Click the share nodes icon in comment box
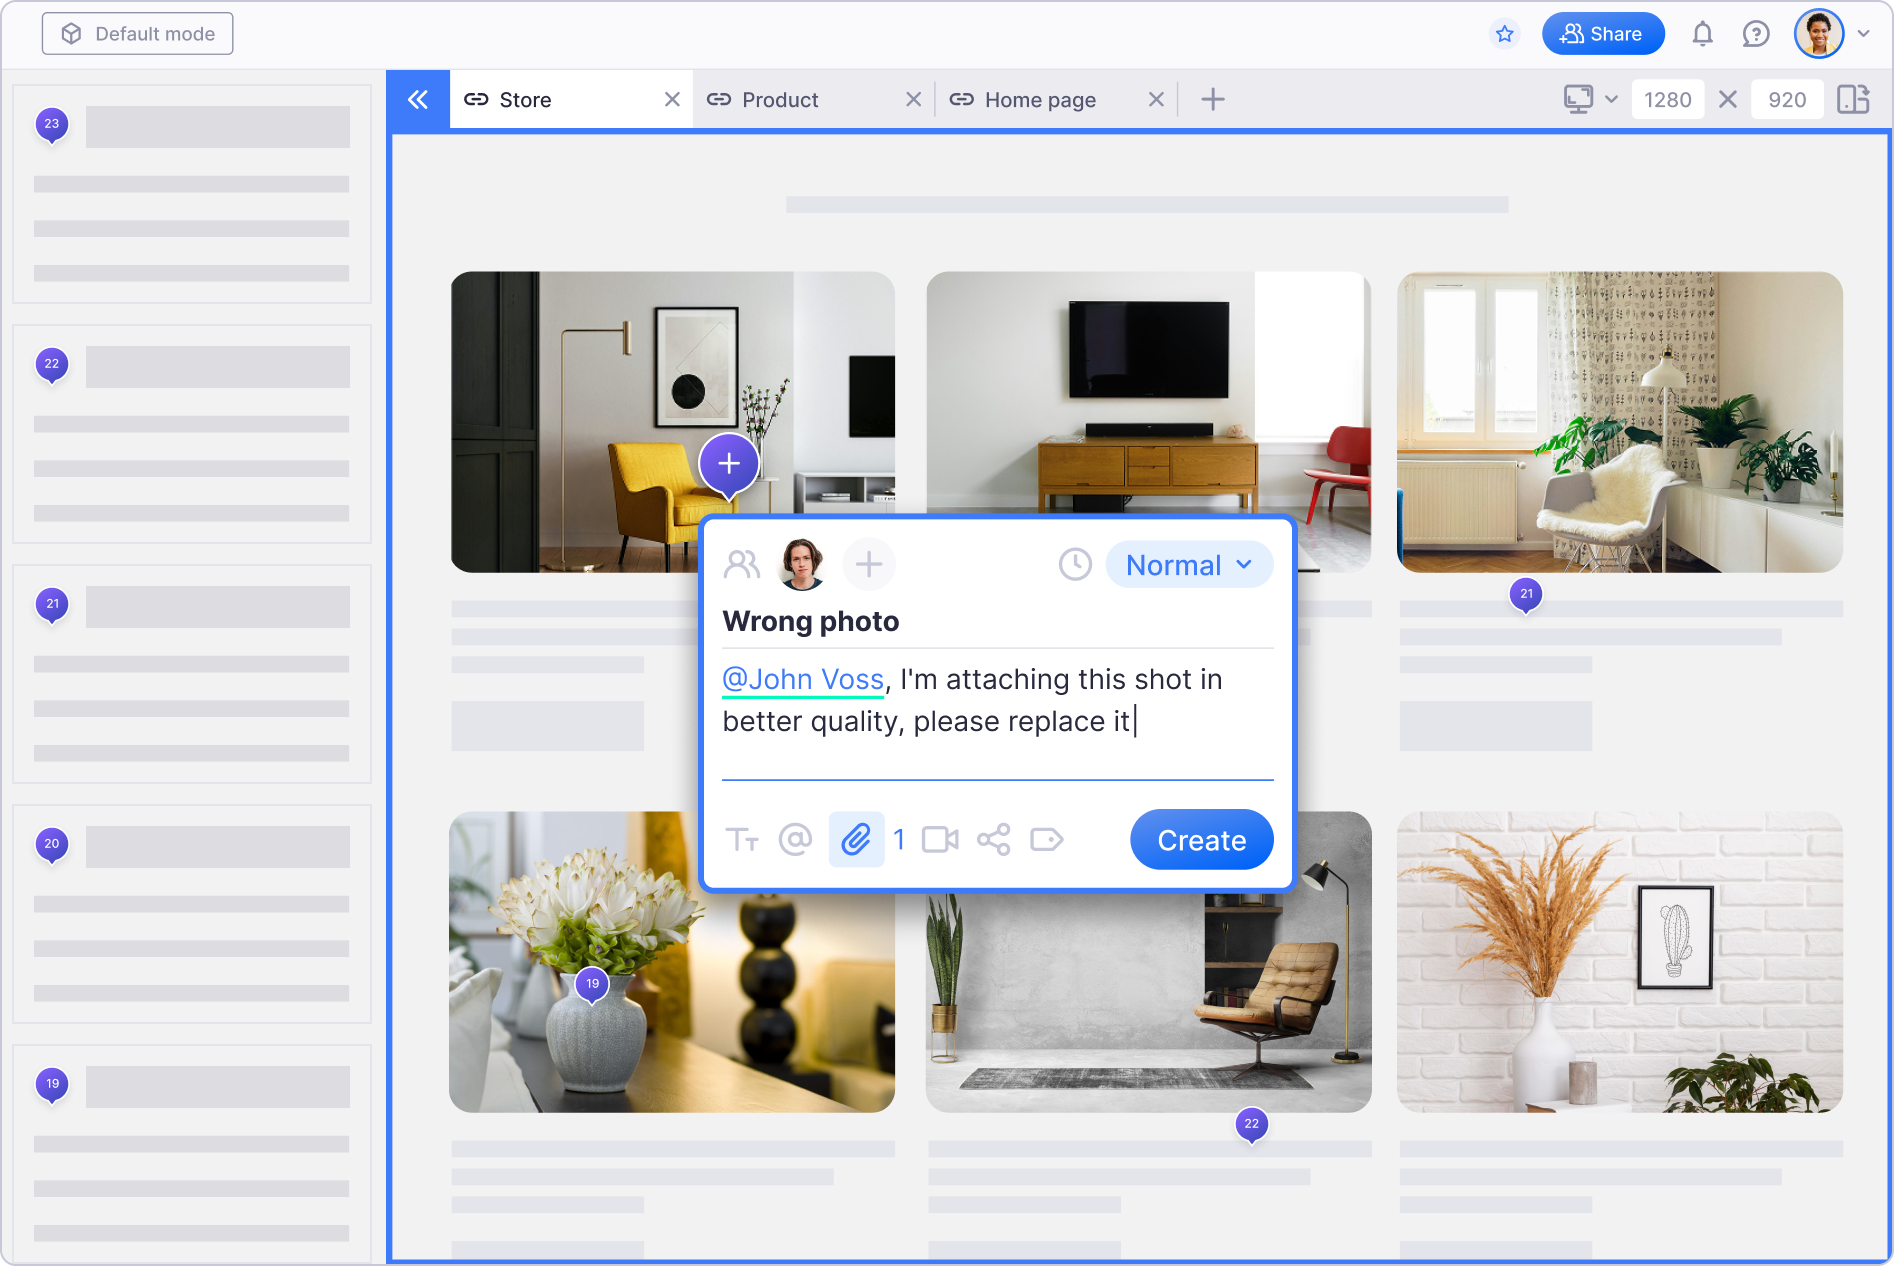The height and width of the screenshot is (1266, 1894). [993, 840]
